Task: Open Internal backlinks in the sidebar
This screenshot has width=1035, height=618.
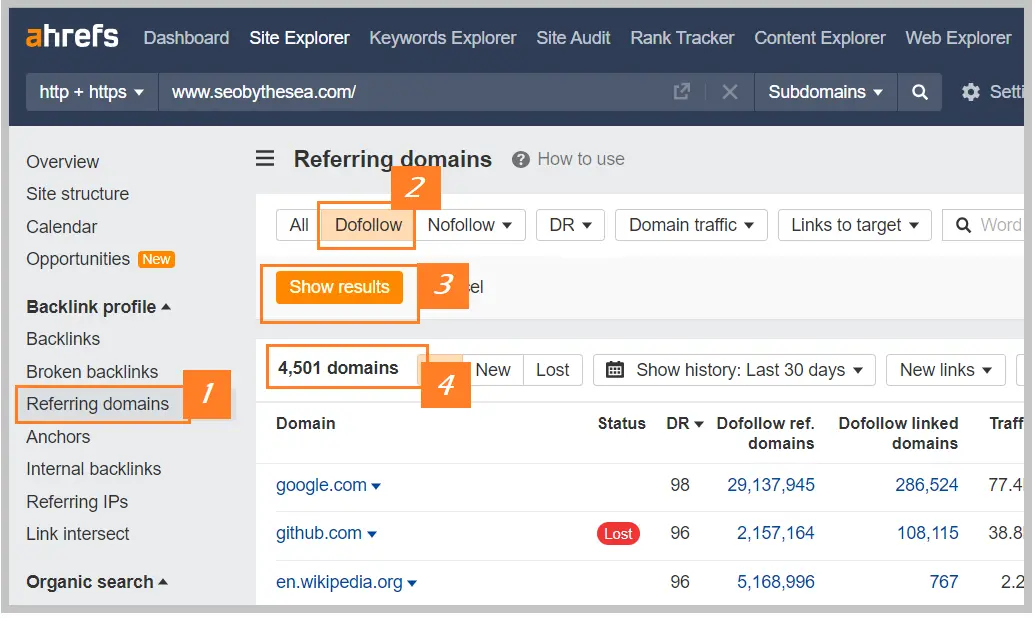Action: coord(94,469)
